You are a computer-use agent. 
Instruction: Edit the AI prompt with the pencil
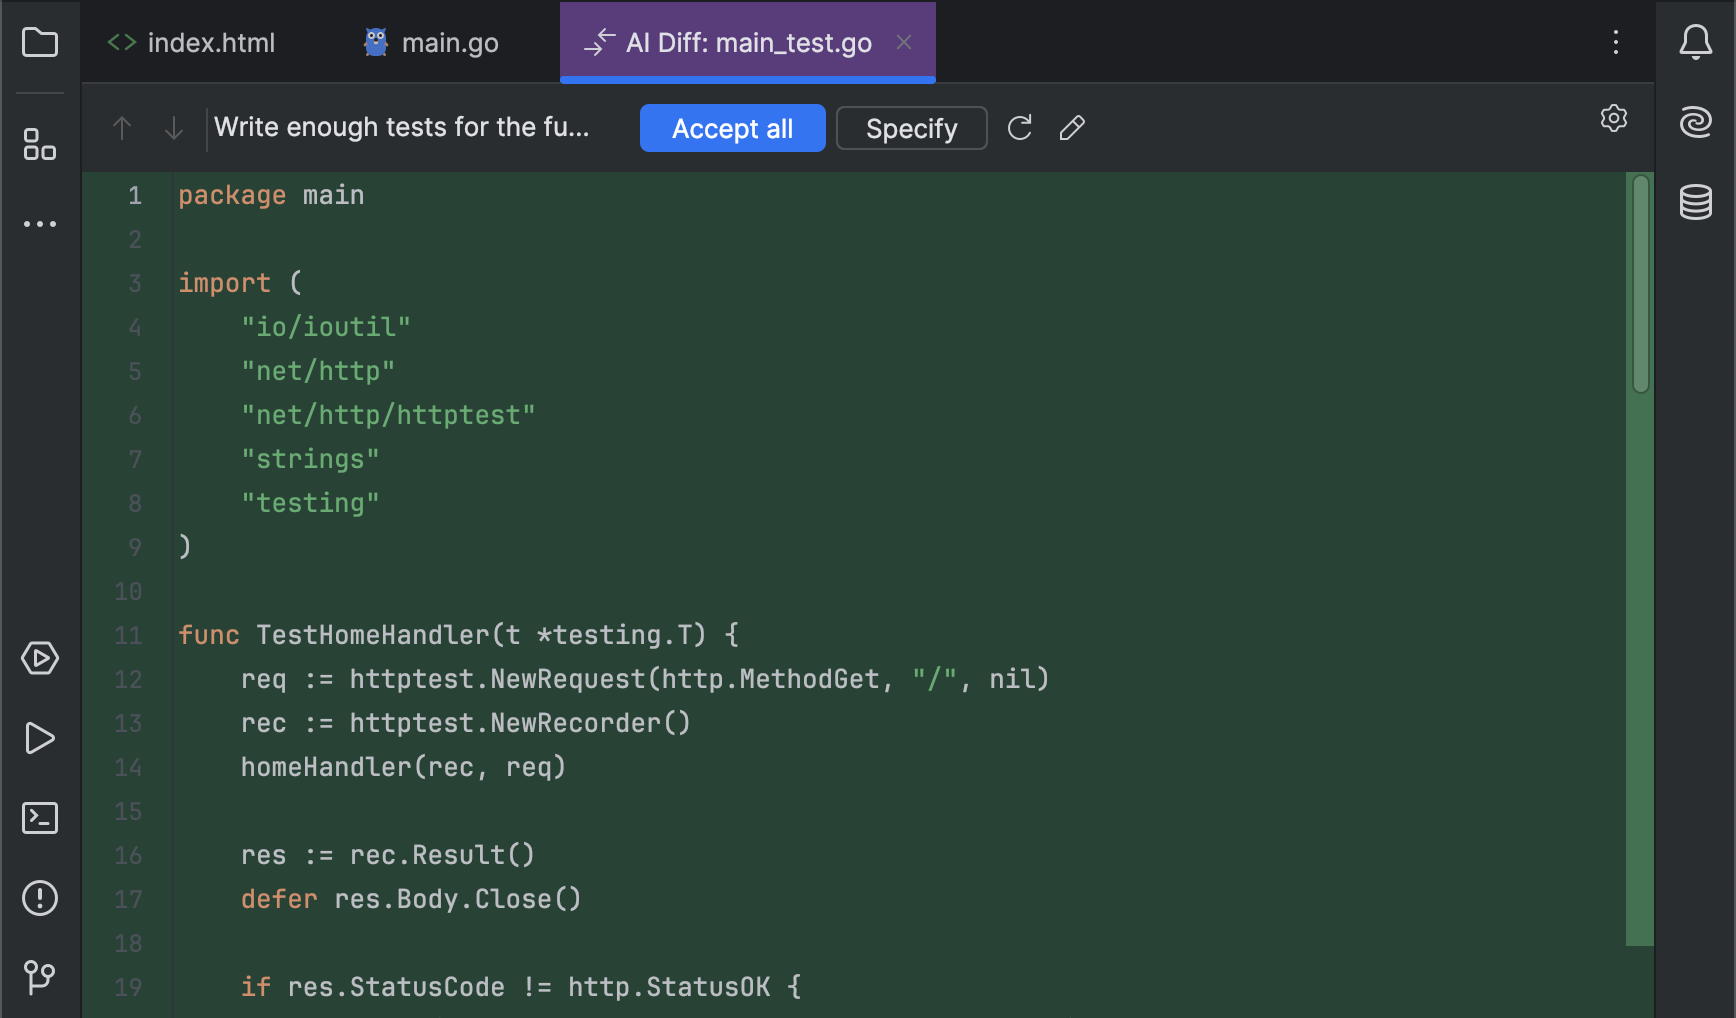coord(1072,128)
